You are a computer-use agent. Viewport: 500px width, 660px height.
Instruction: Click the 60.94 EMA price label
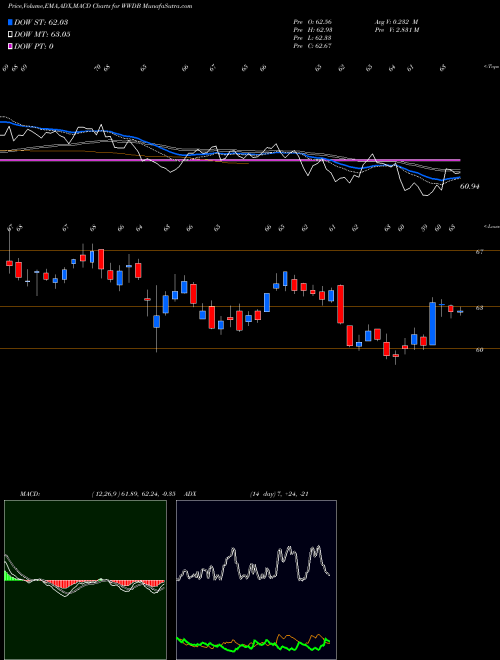[470, 186]
